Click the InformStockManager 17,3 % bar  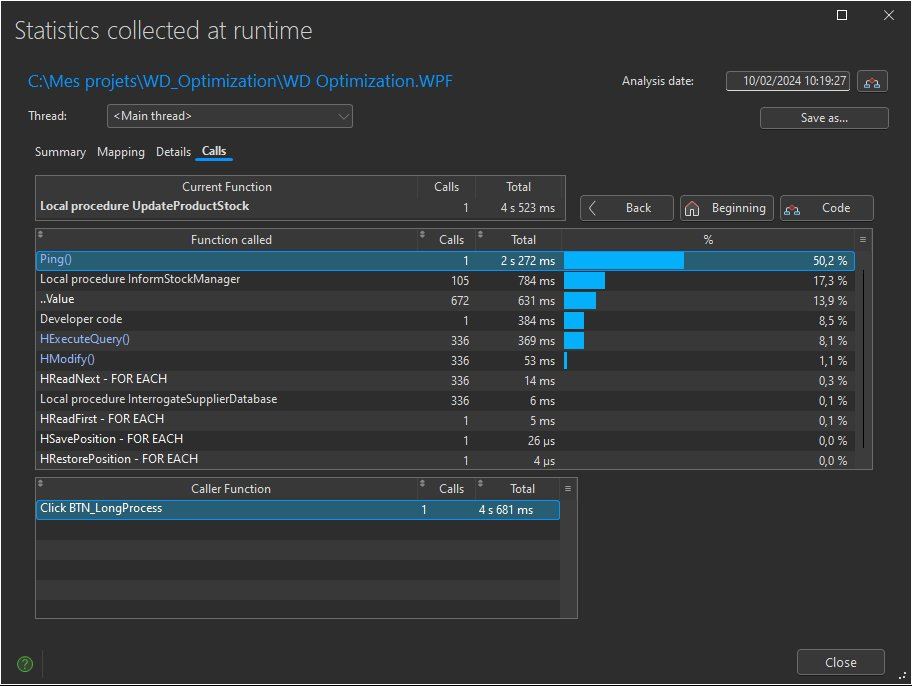click(x=585, y=280)
